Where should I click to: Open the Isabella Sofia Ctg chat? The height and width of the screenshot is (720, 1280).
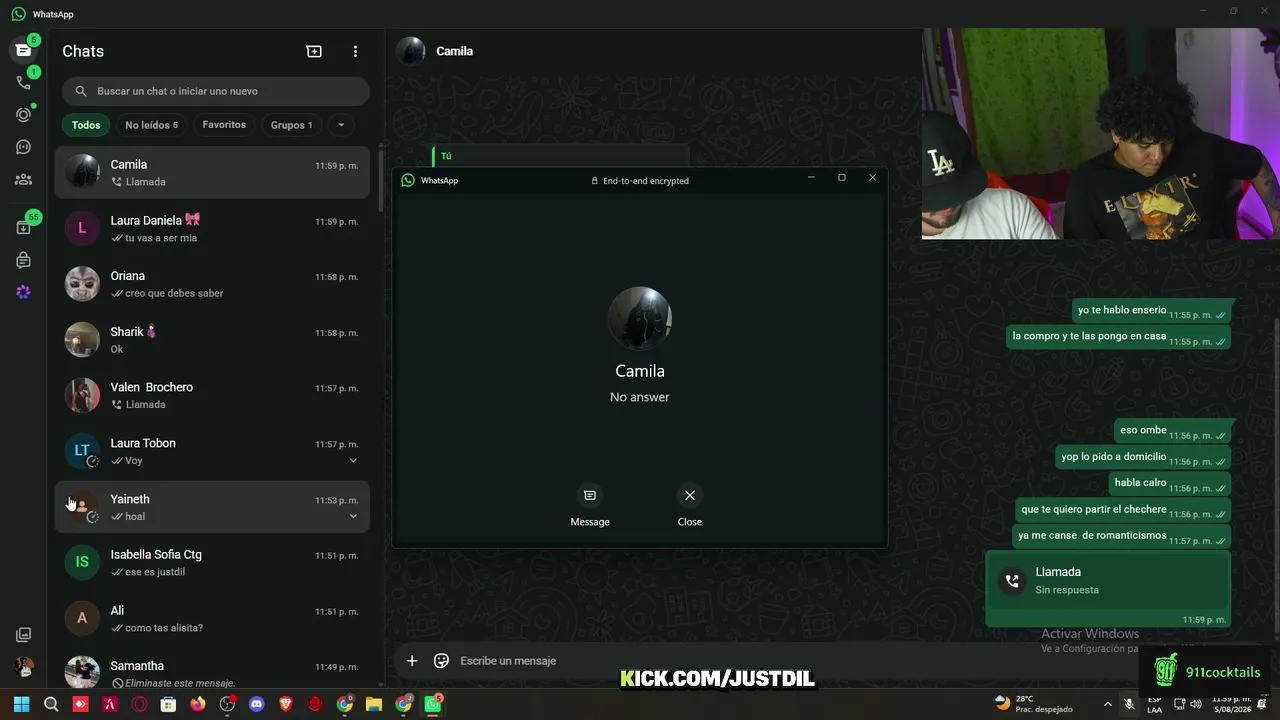pyautogui.click(x=212, y=563)
